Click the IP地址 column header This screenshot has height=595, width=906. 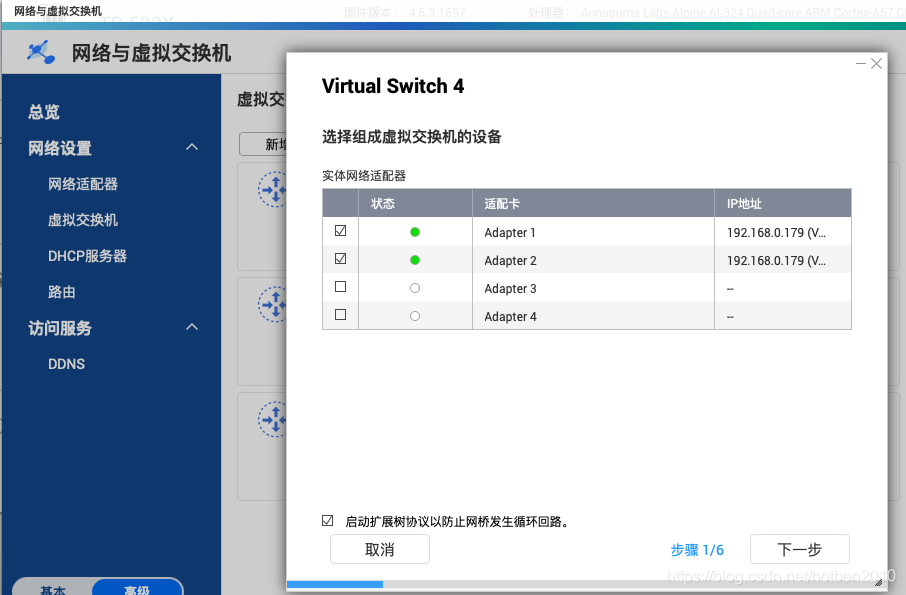[x=783, y=203]
